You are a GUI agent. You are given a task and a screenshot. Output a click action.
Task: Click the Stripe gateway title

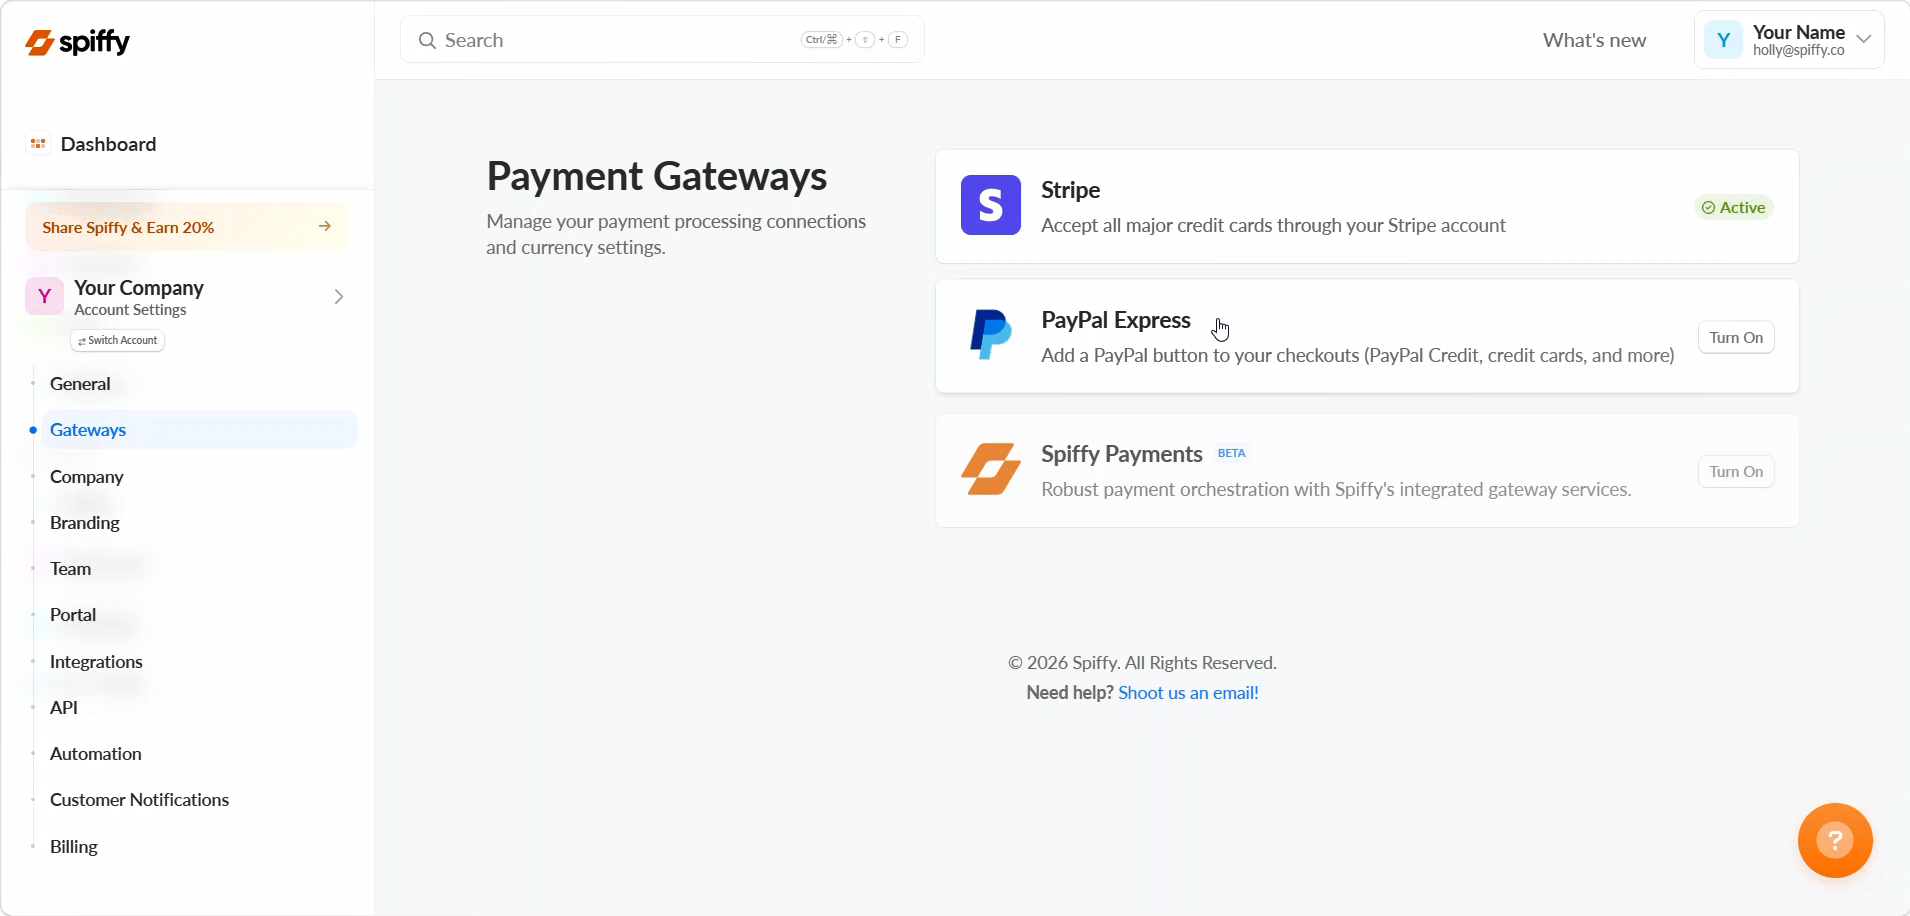coord(1070,190)
